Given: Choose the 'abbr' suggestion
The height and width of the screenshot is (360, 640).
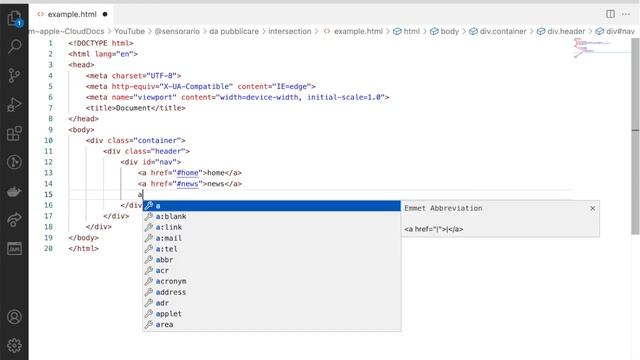Looking at the screenshot, I should tap(272, 260).
